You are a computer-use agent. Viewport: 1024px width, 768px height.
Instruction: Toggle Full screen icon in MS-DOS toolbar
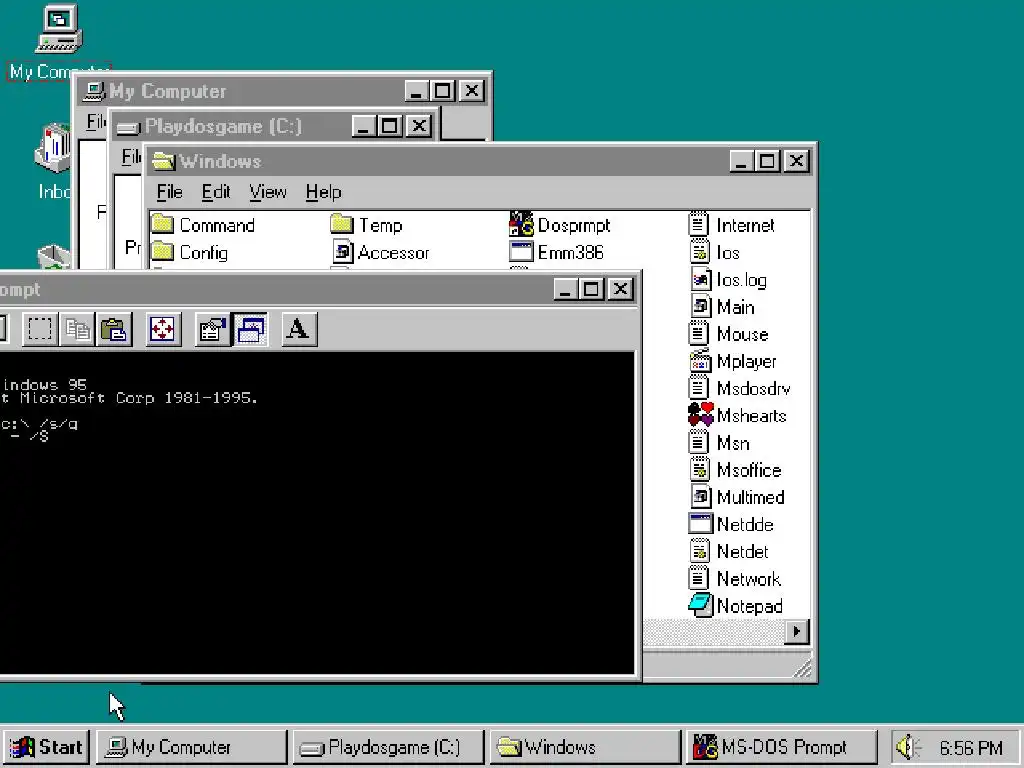click(163, 329)
